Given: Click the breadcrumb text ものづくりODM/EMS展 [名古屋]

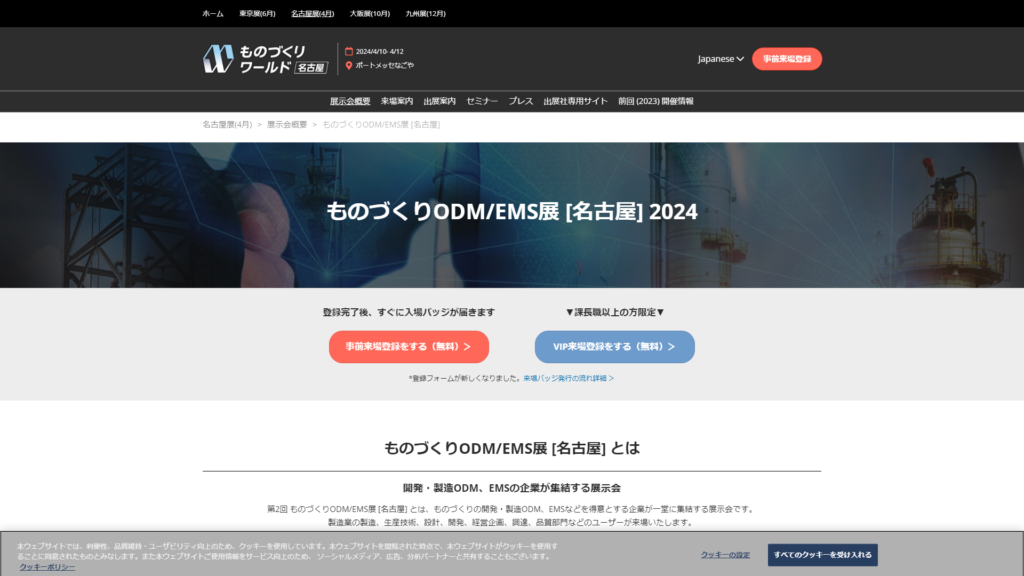Looking at the screenshot, I should pos(381,125).
